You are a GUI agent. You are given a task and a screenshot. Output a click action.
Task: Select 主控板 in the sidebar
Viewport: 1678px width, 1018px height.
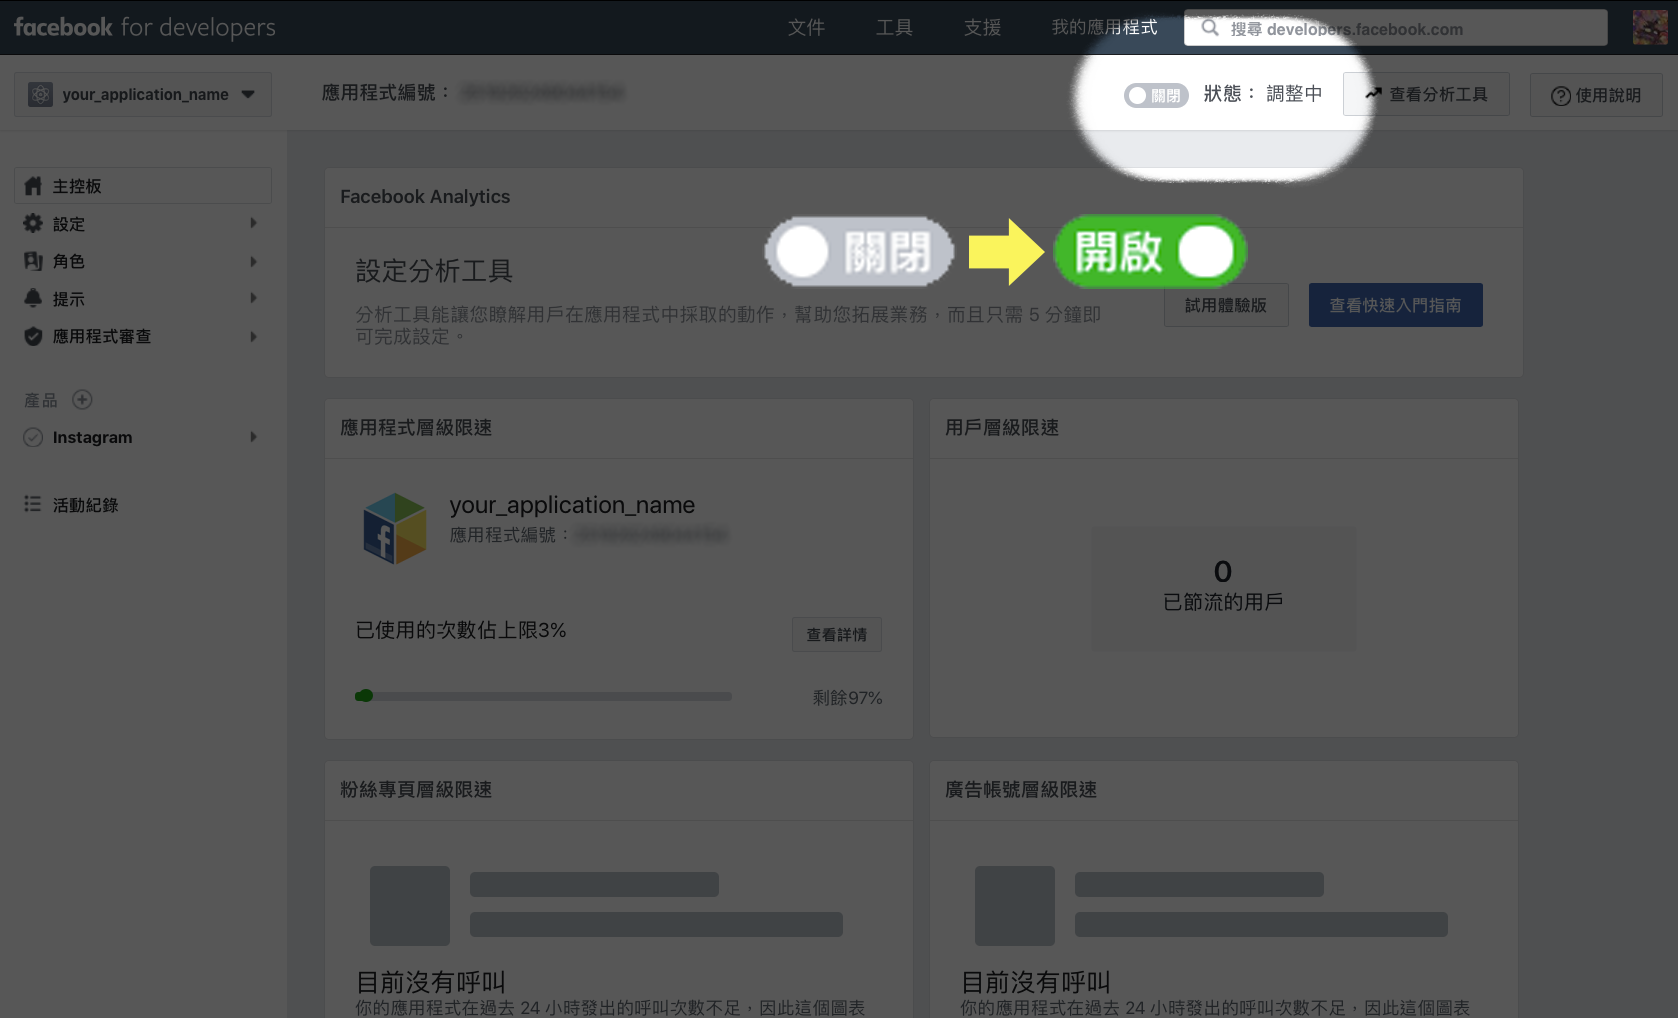tap(143, 186)
